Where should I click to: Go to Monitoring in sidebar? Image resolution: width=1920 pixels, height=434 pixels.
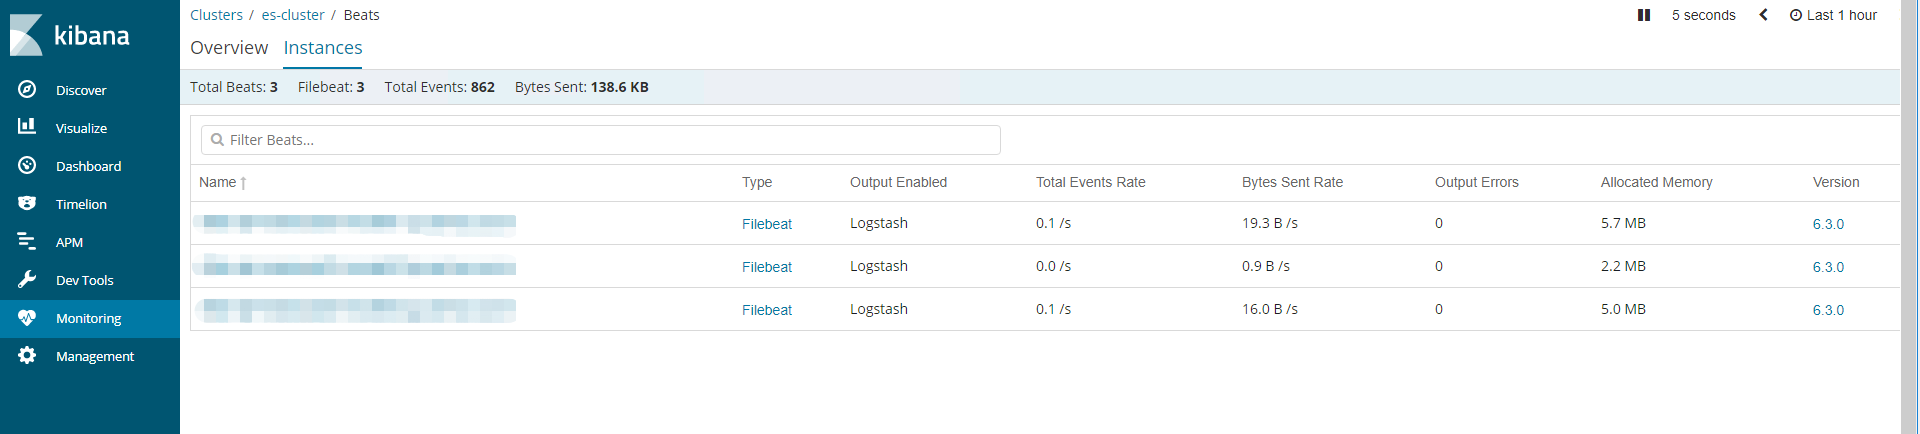click(x=88, y=318)
